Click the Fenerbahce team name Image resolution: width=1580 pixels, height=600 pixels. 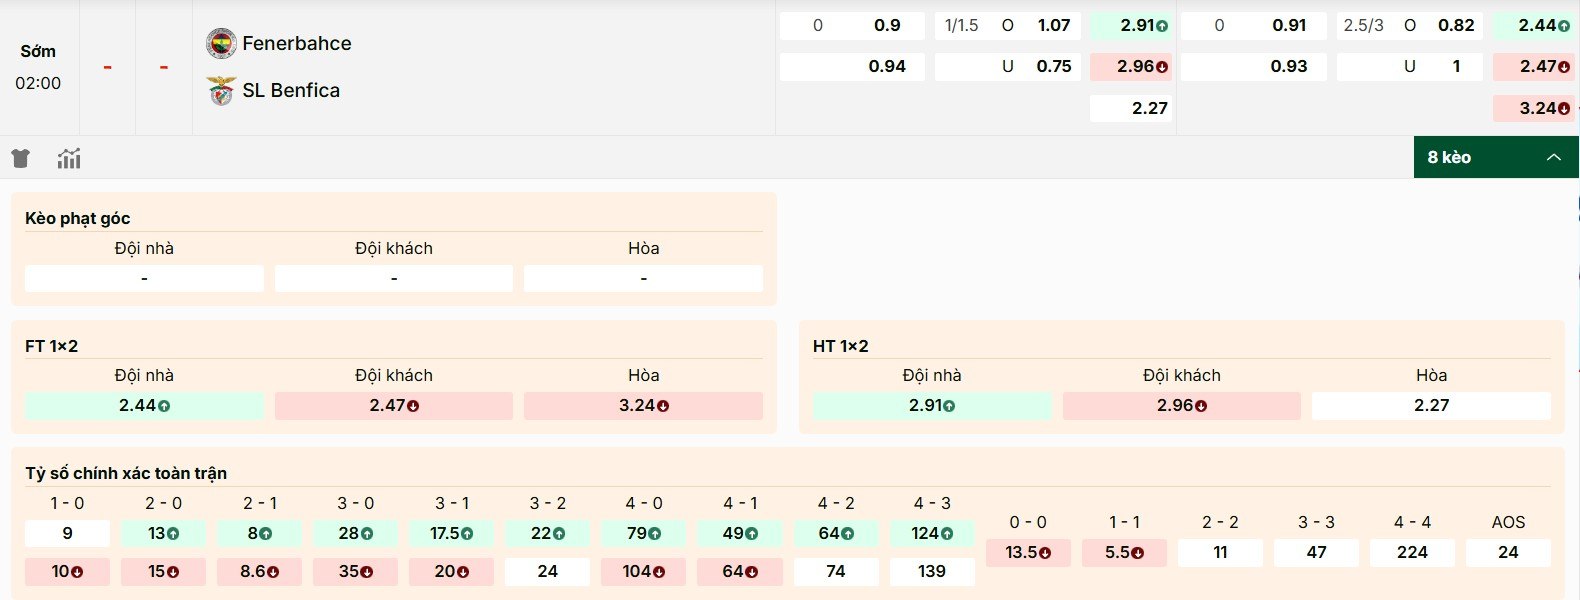click(297, 44)
